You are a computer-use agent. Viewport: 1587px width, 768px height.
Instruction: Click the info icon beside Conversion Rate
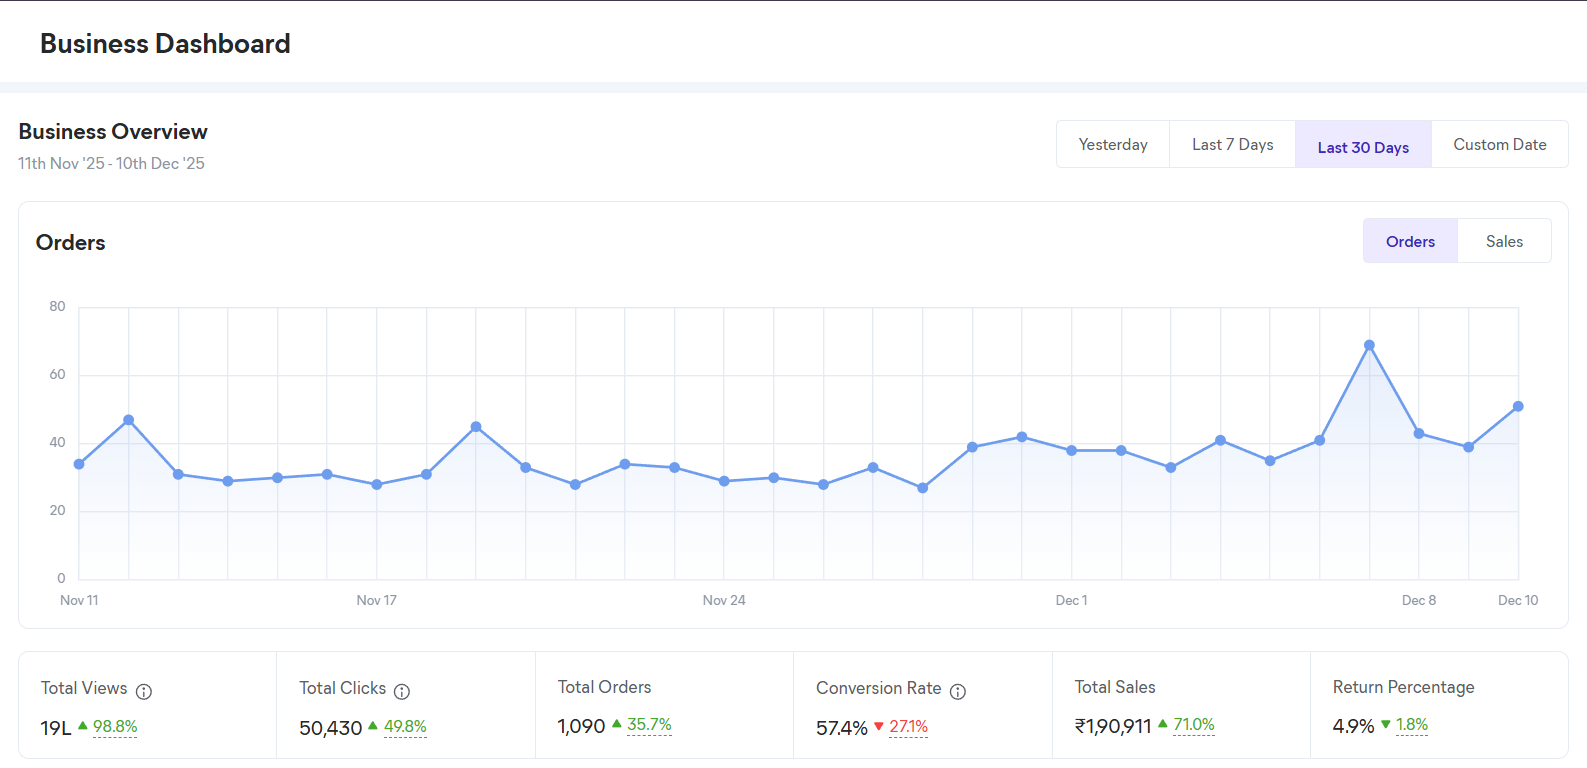[x=958, y=692]
